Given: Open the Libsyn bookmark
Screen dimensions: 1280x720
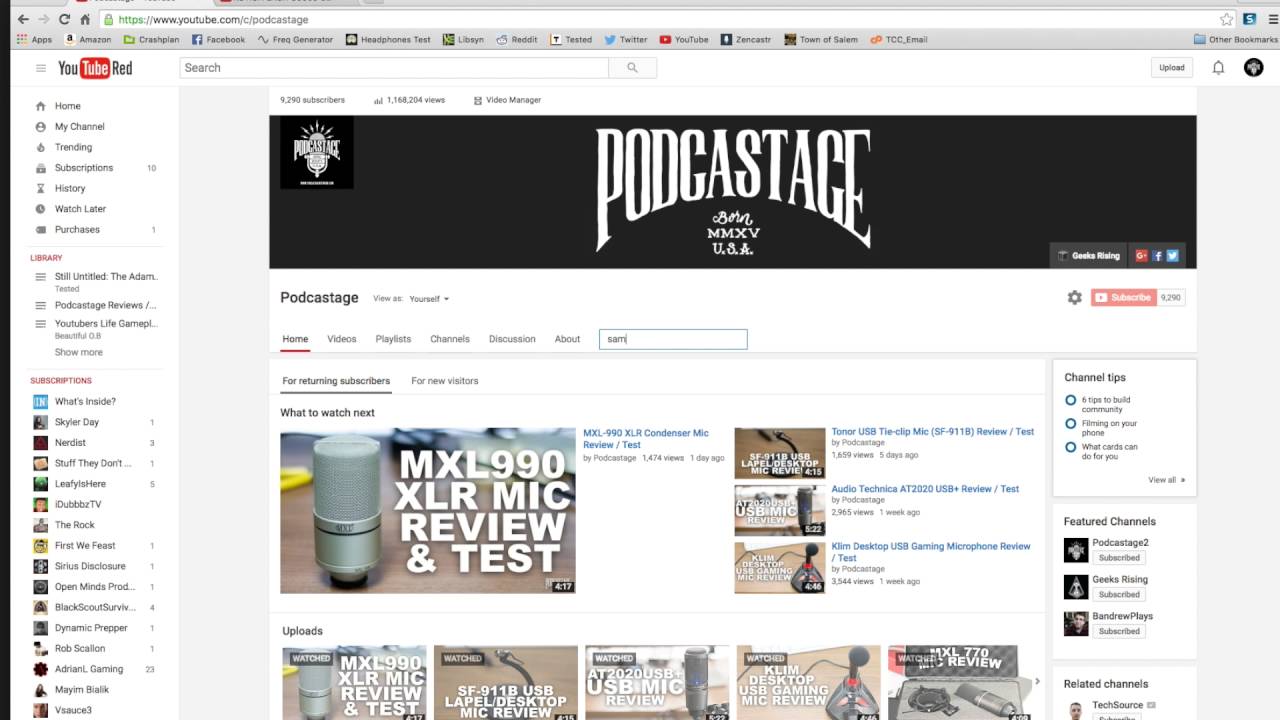Looking at the screenshot, I should (463, 40).
